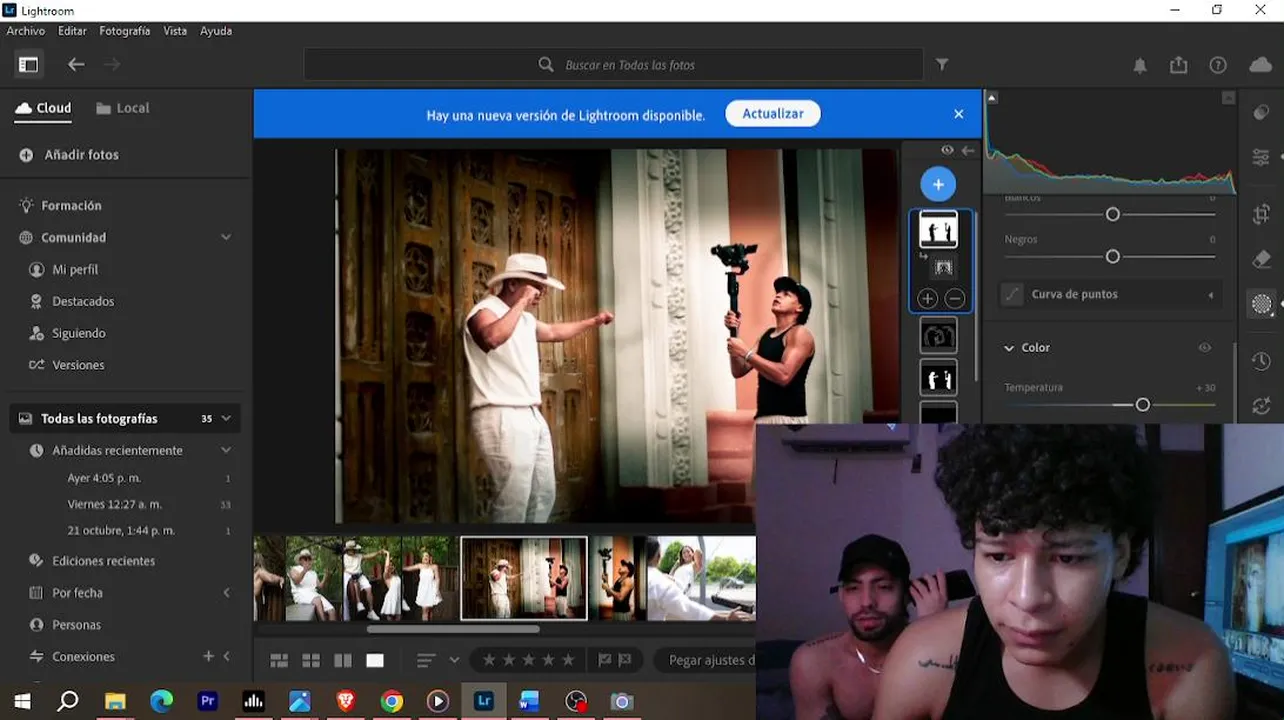Image resolution: width=1284 pixels, height=720 pixels.
Task: Open Ediciones recientes
Action: (104, 561)
